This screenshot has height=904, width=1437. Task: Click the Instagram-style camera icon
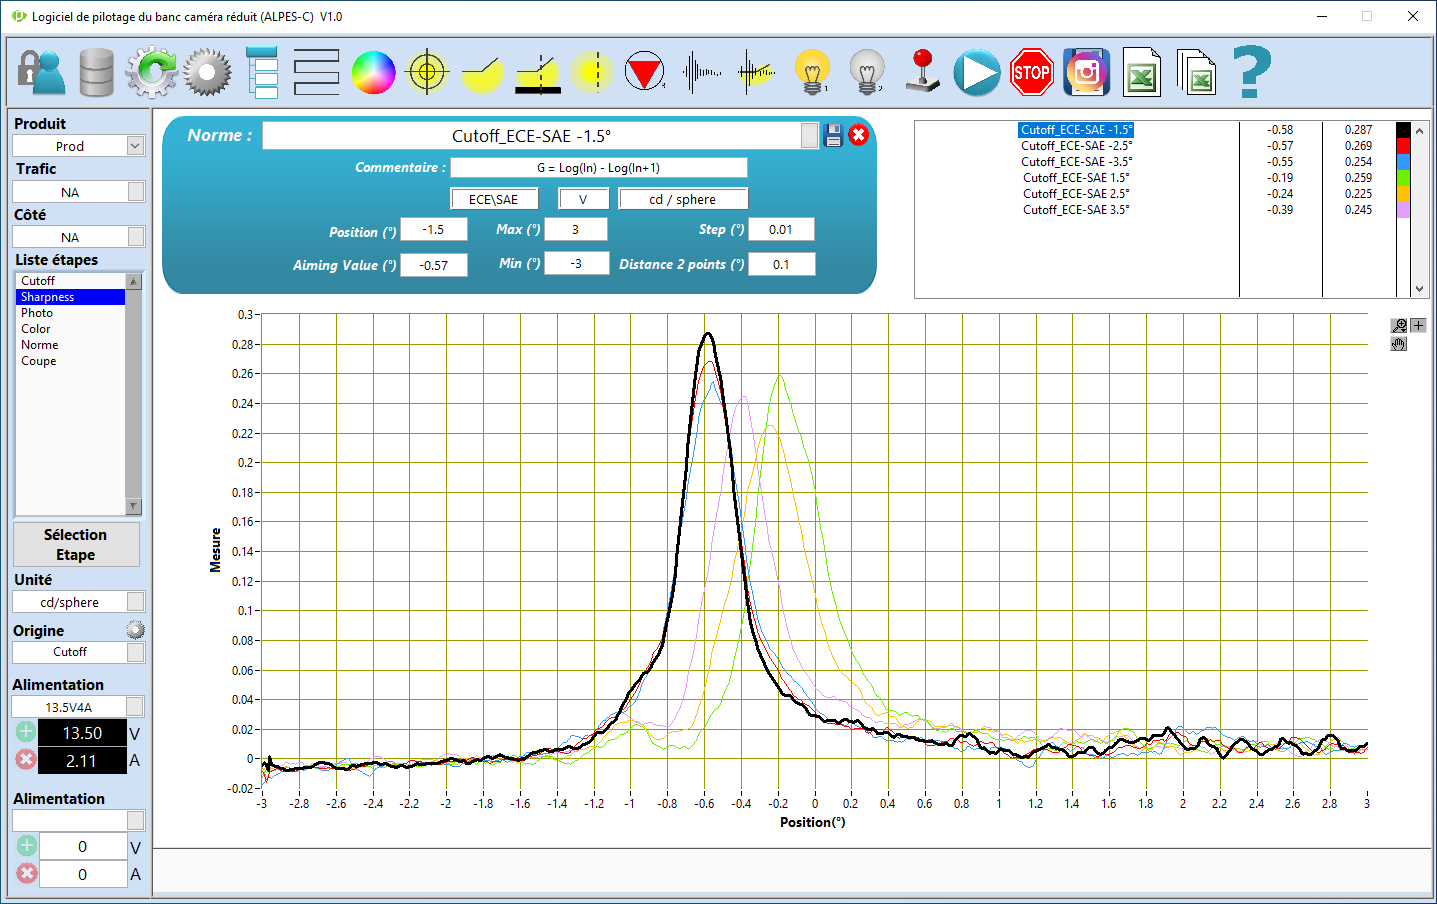coord(1086,72)
